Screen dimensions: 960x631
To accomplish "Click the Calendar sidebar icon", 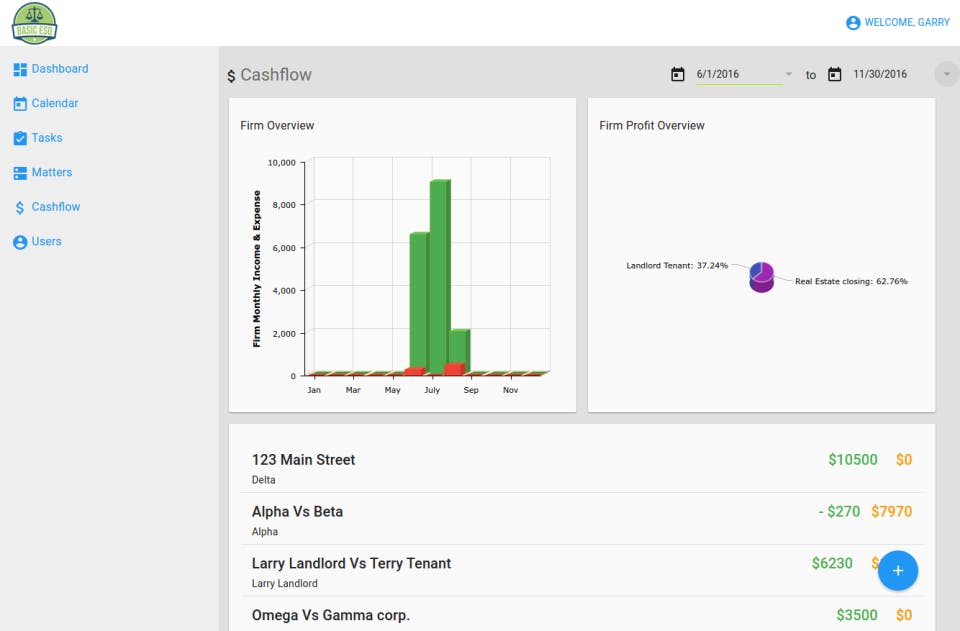I will click(x=20, y=103).
